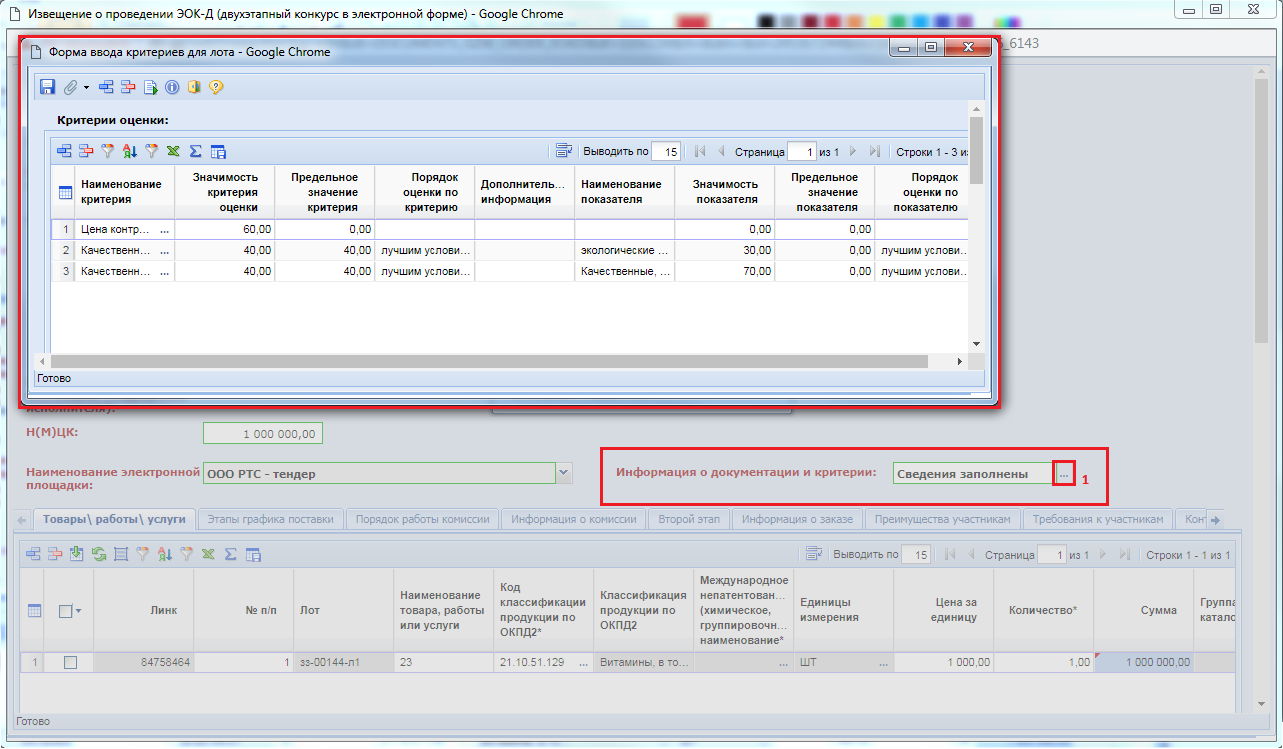Open column settings in Товары\работы\услуги toolbar
Screen dimensions: 1283x749
[253, 553]
